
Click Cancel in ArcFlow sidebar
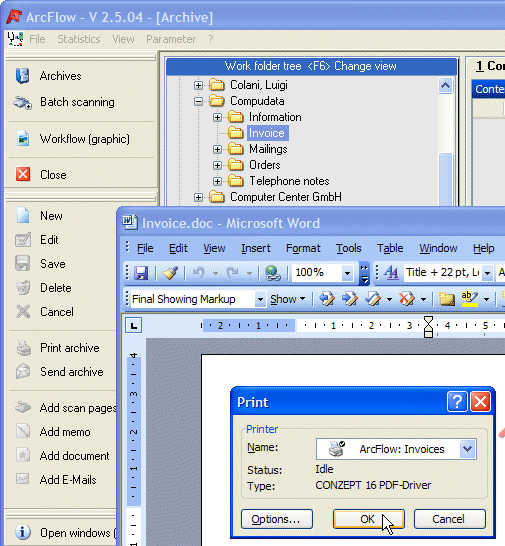tap(56, 312)
